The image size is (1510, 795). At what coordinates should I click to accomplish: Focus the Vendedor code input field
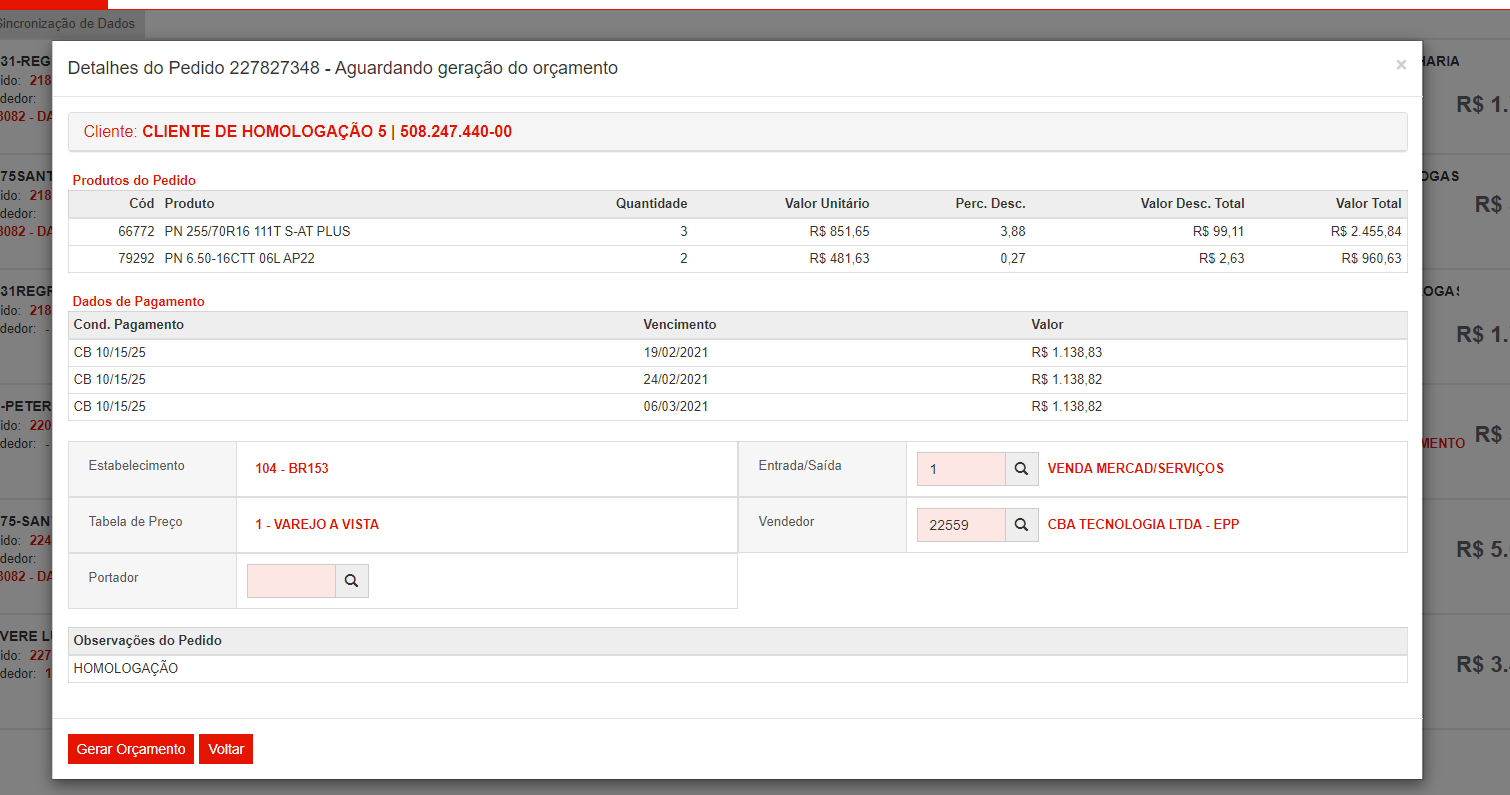tap(961, 525)
